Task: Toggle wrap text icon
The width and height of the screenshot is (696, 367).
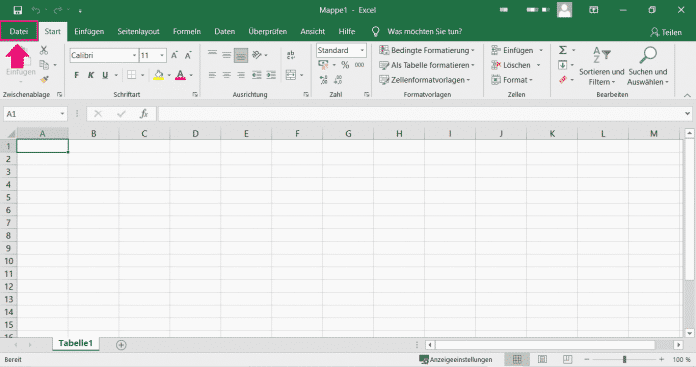Action: tap(291, 55)
